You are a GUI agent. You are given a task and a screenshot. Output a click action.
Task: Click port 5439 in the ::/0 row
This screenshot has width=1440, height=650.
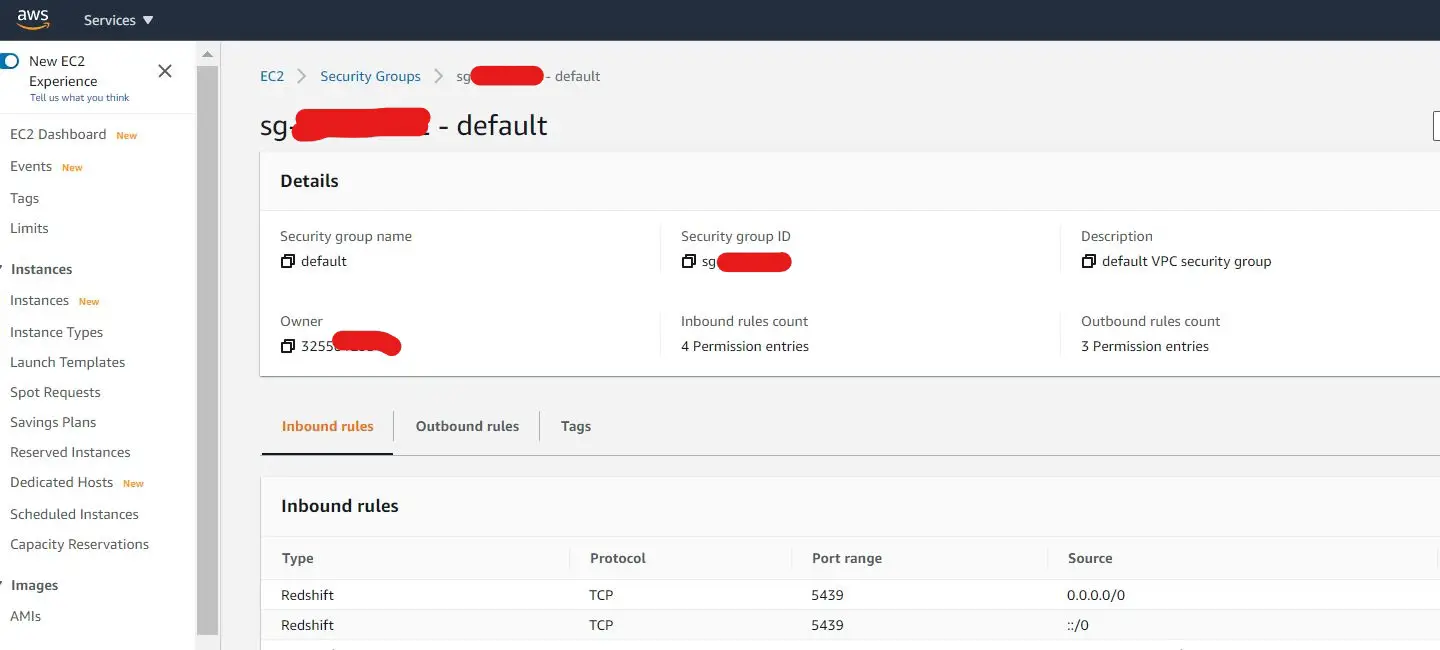[x=828, y=625]
